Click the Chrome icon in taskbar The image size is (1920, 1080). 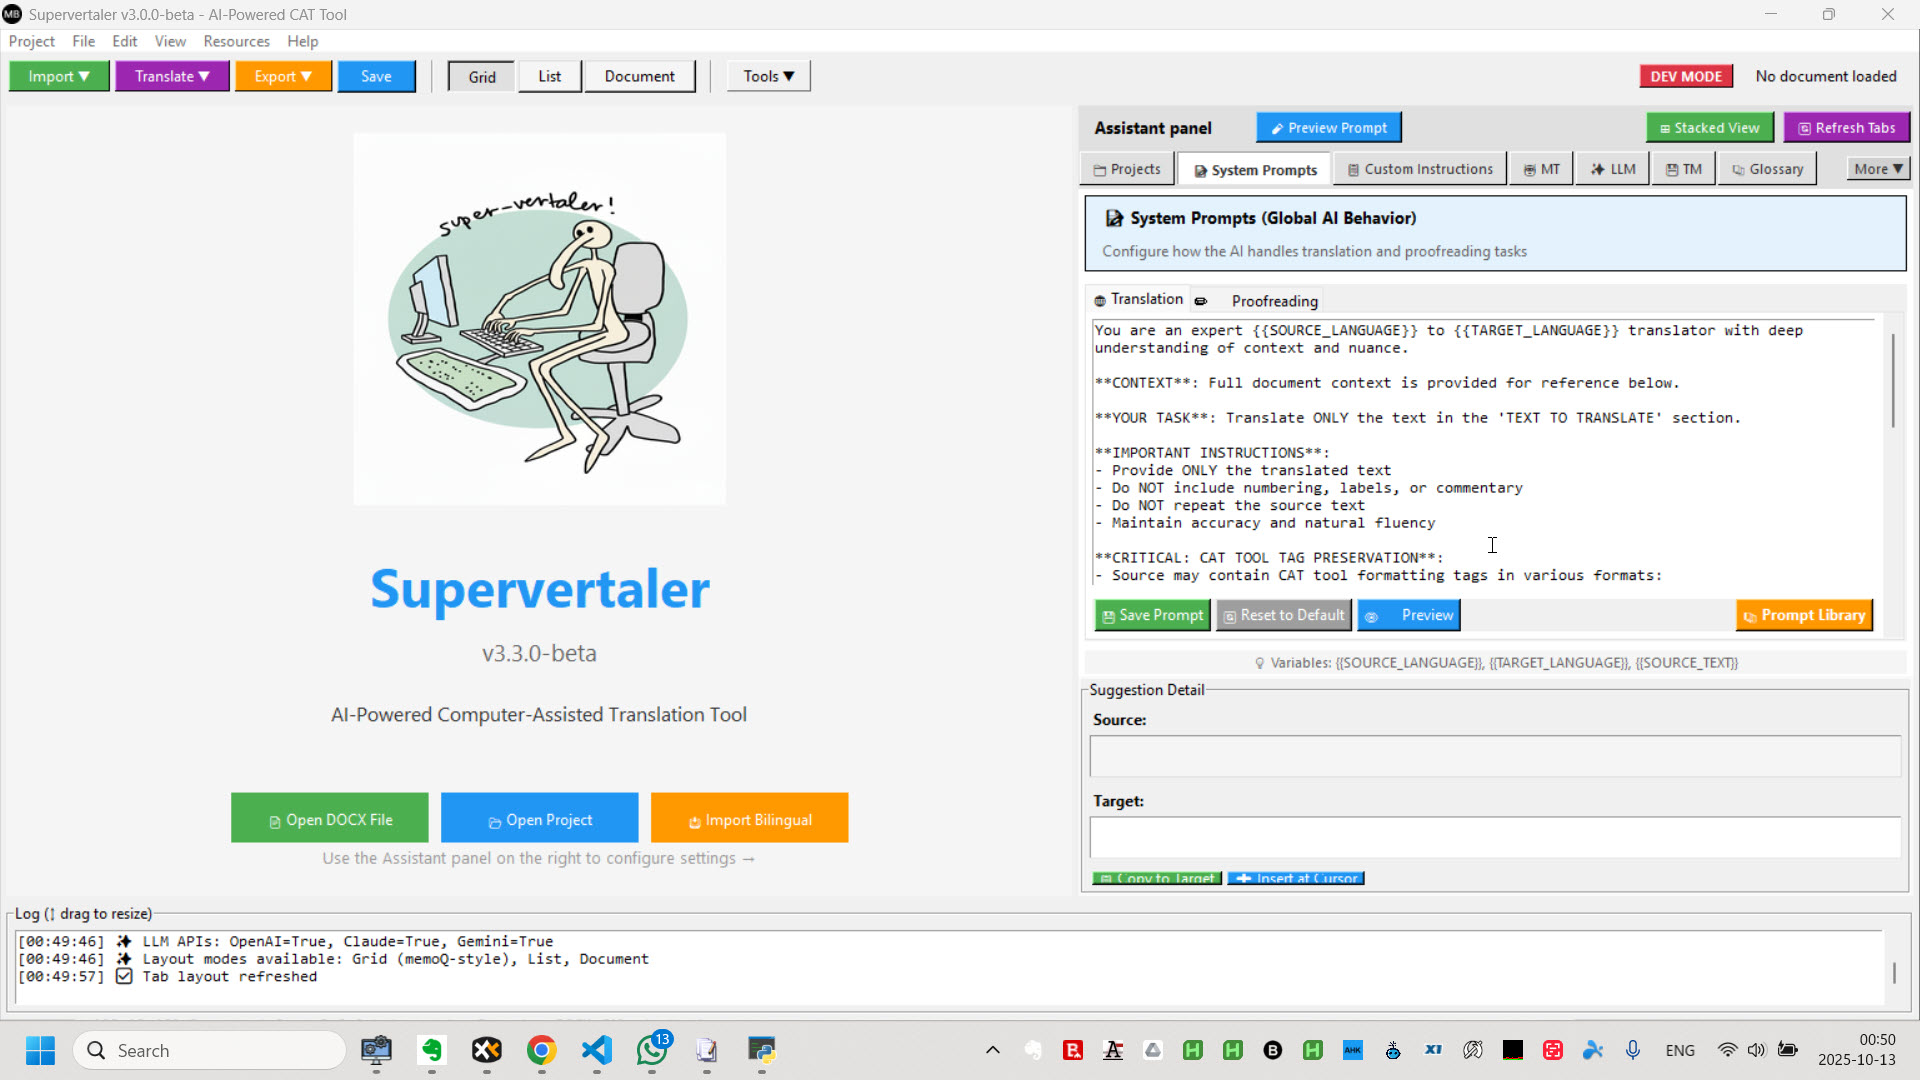click(541, 1050)
